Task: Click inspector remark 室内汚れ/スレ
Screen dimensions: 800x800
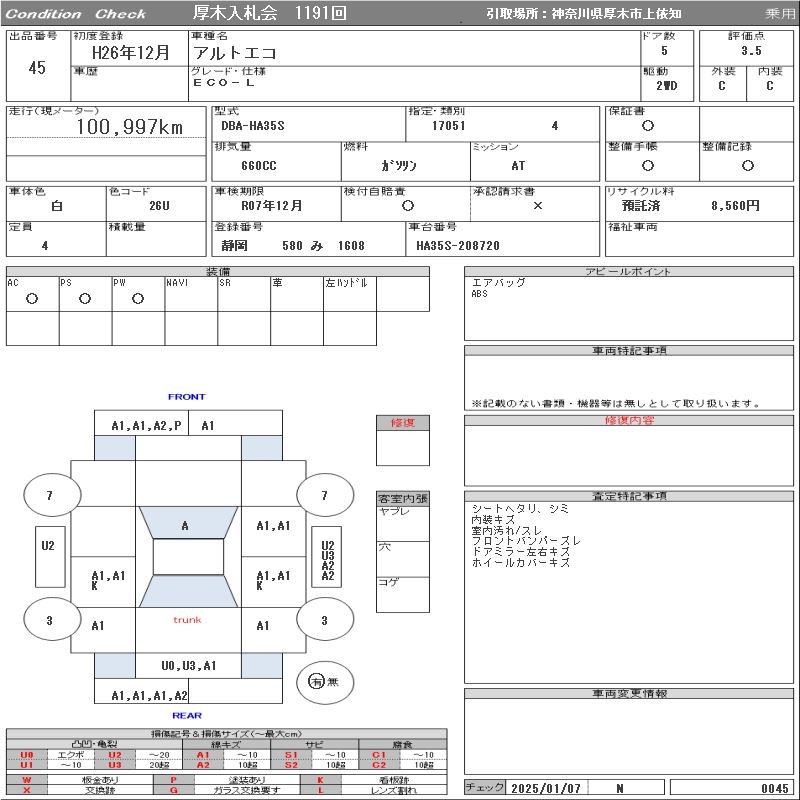Action: coord(506,531)
